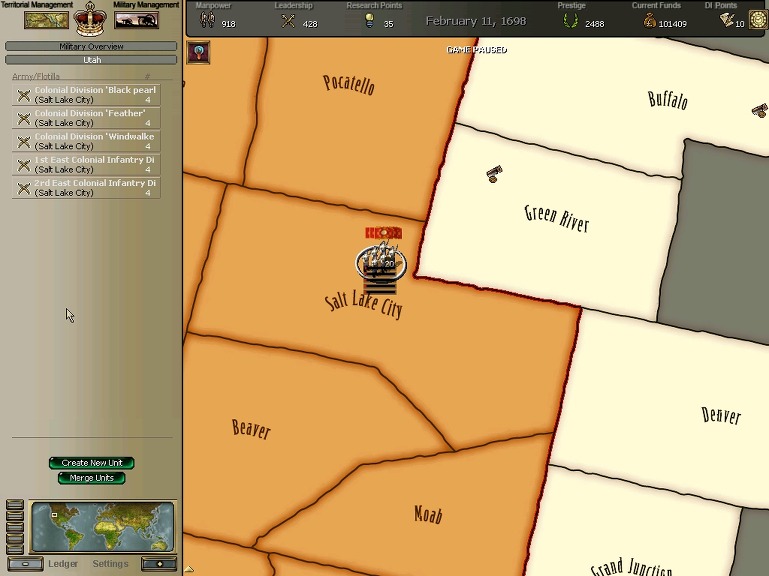Image resolution: width=769 pixels, height=576 pixels.
Task: Click the Research Points lightbulb icon
Action: (x=370, y=20)
